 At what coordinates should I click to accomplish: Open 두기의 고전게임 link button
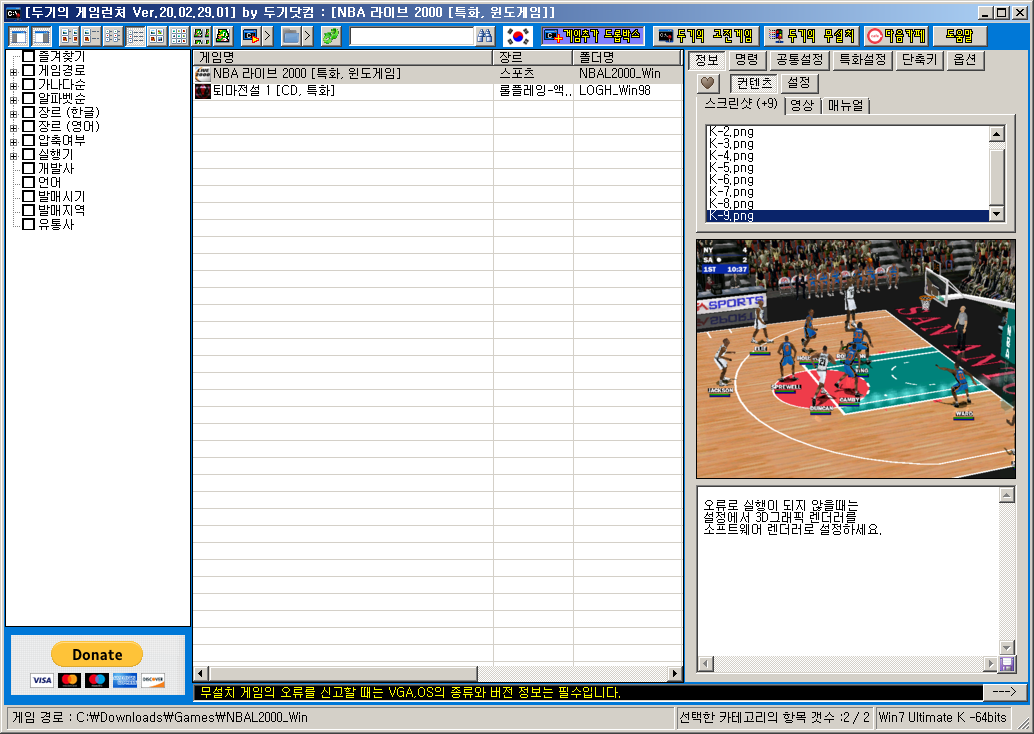(706, 36)
